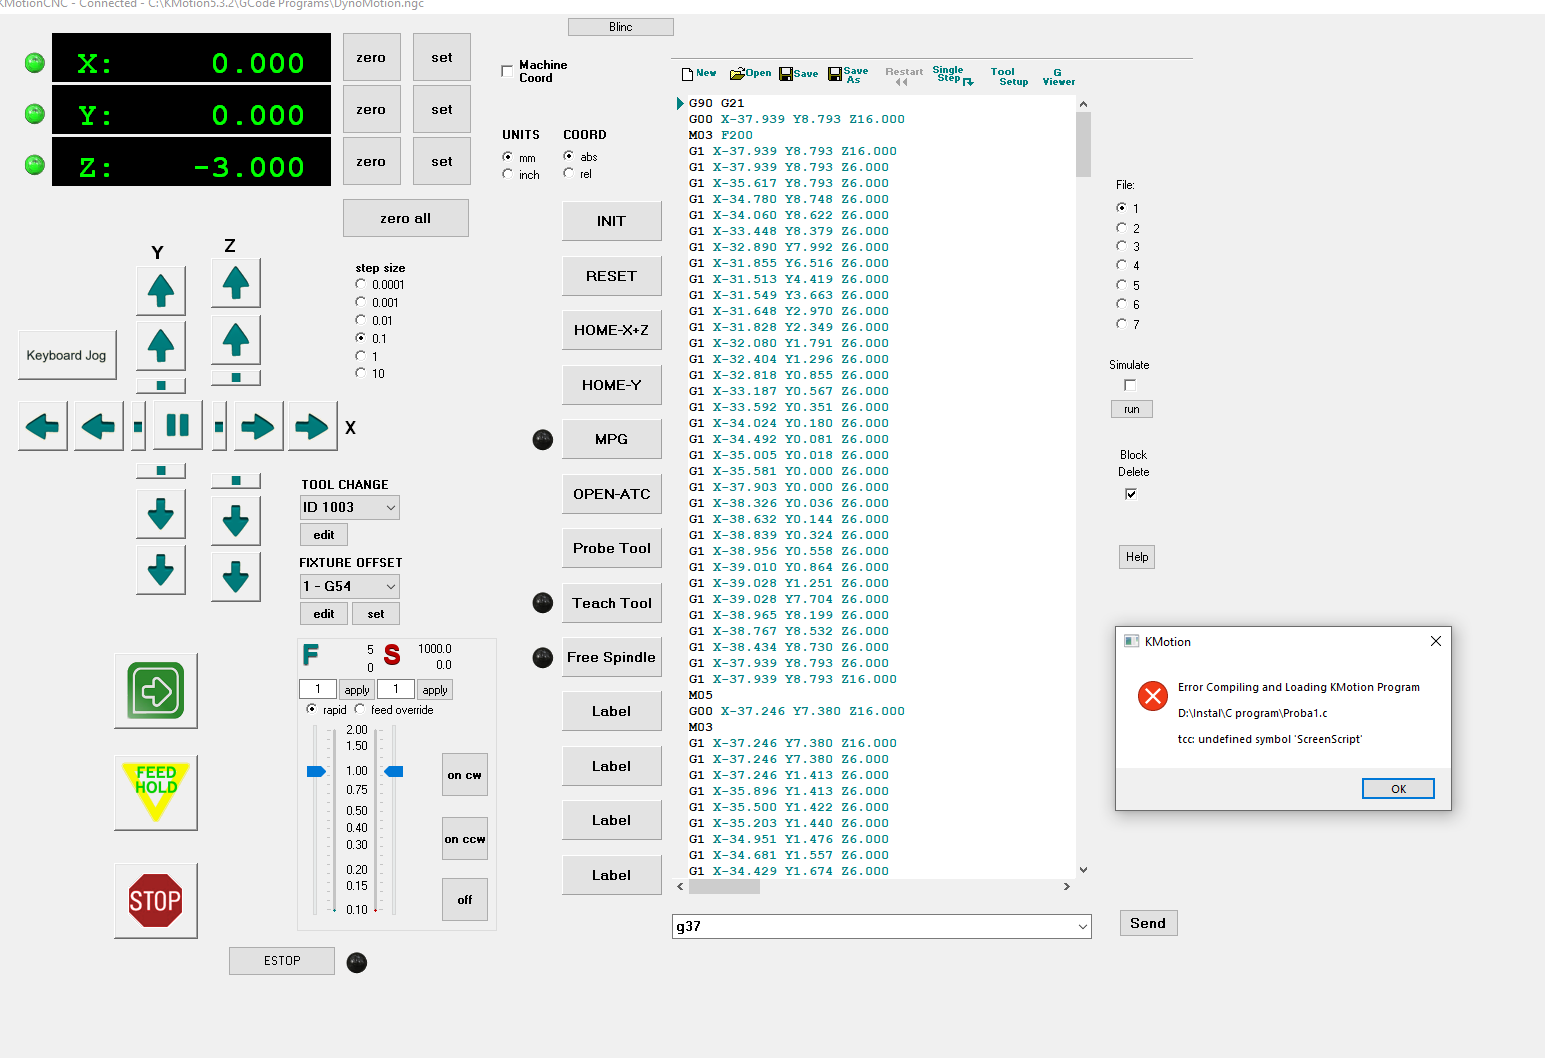1545x1058 pixels.
Task: Click OK in the KMotion error dialog
Action: pyautogui.click(x=1397, y=789)
